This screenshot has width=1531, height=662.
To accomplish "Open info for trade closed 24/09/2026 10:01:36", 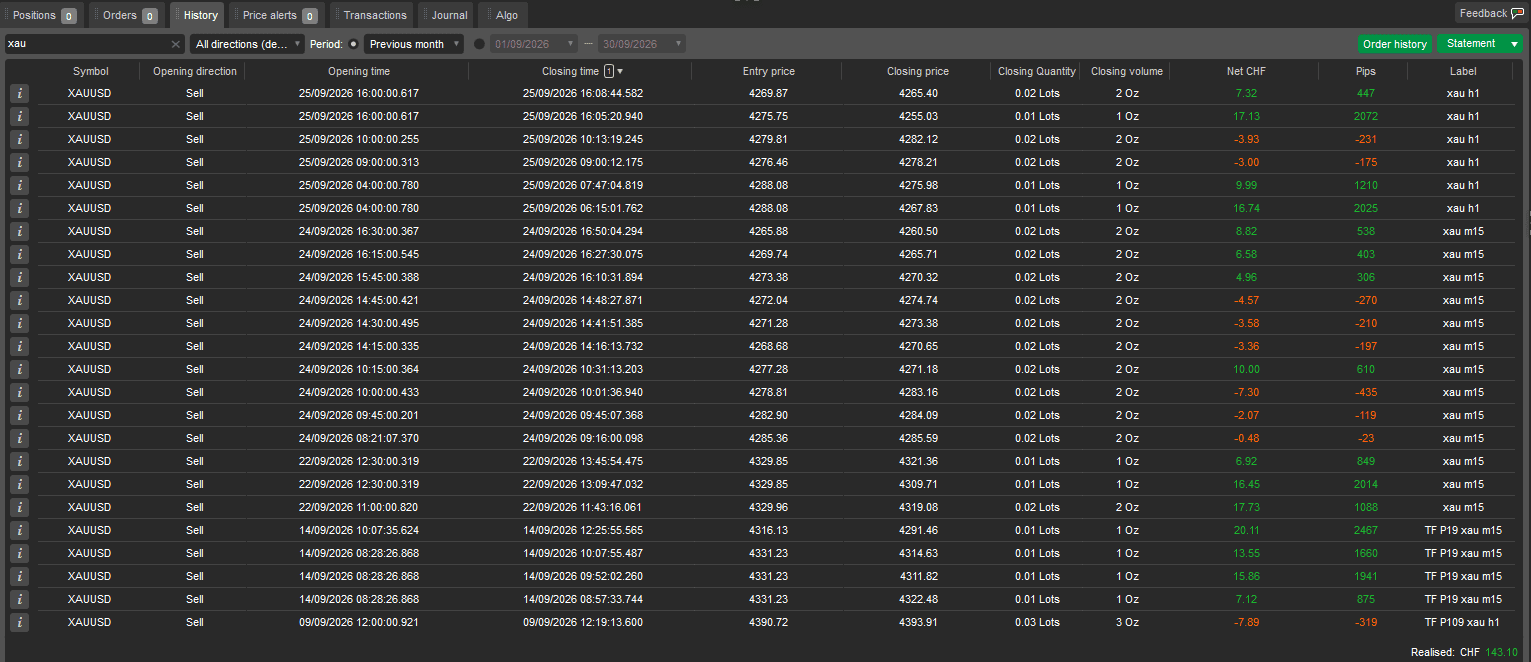I will coord(19,392).
